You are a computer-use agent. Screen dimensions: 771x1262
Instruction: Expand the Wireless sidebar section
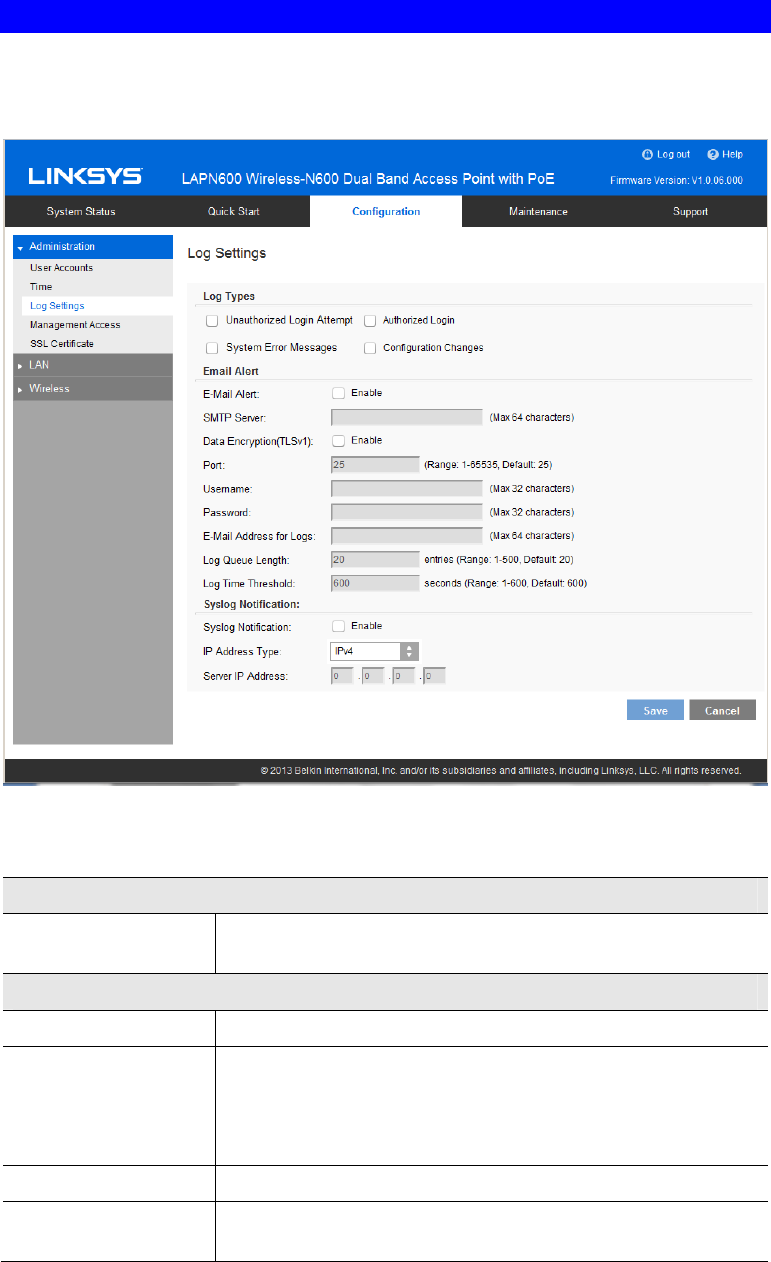tap(92, 388)
